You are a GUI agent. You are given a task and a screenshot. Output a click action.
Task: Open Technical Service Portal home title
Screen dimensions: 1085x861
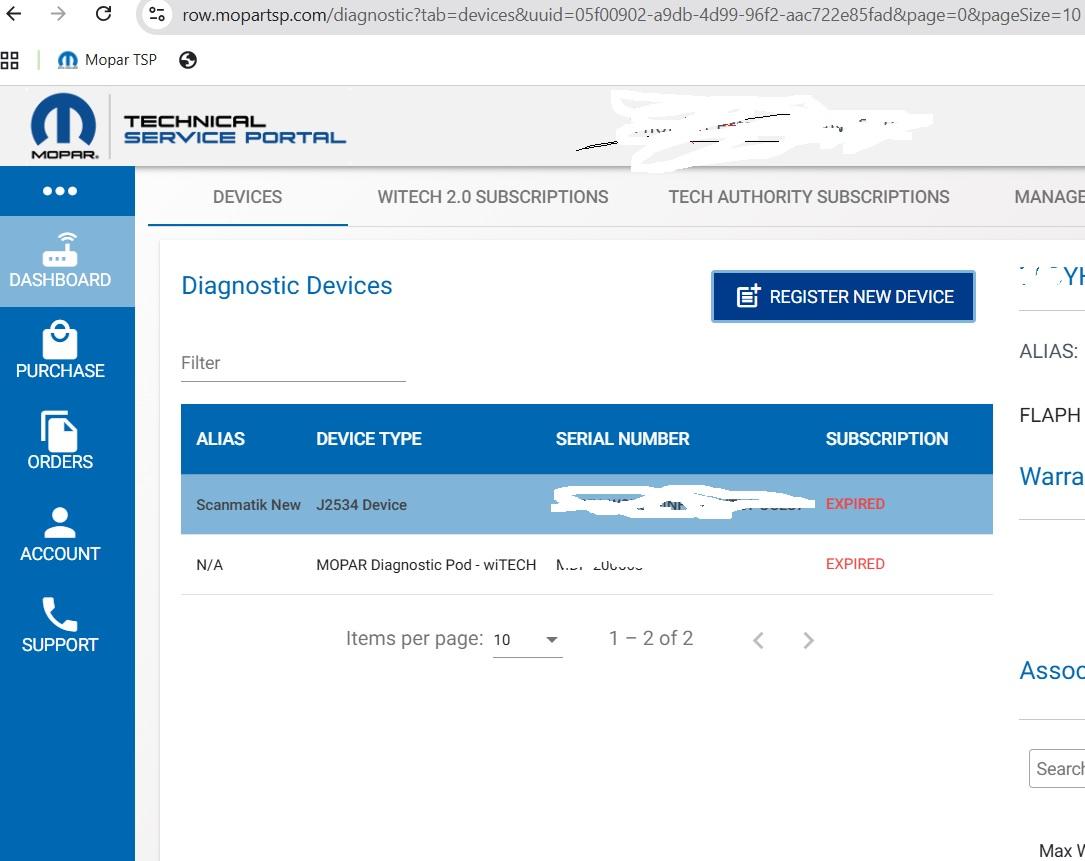[x=235, y=129]
